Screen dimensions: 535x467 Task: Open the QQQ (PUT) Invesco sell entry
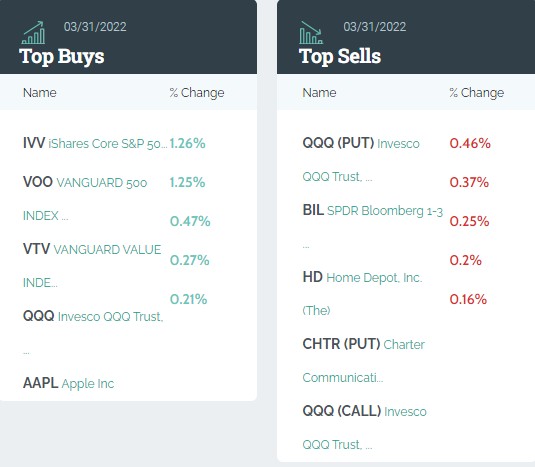pyautogui.click(x=361, y=160)
